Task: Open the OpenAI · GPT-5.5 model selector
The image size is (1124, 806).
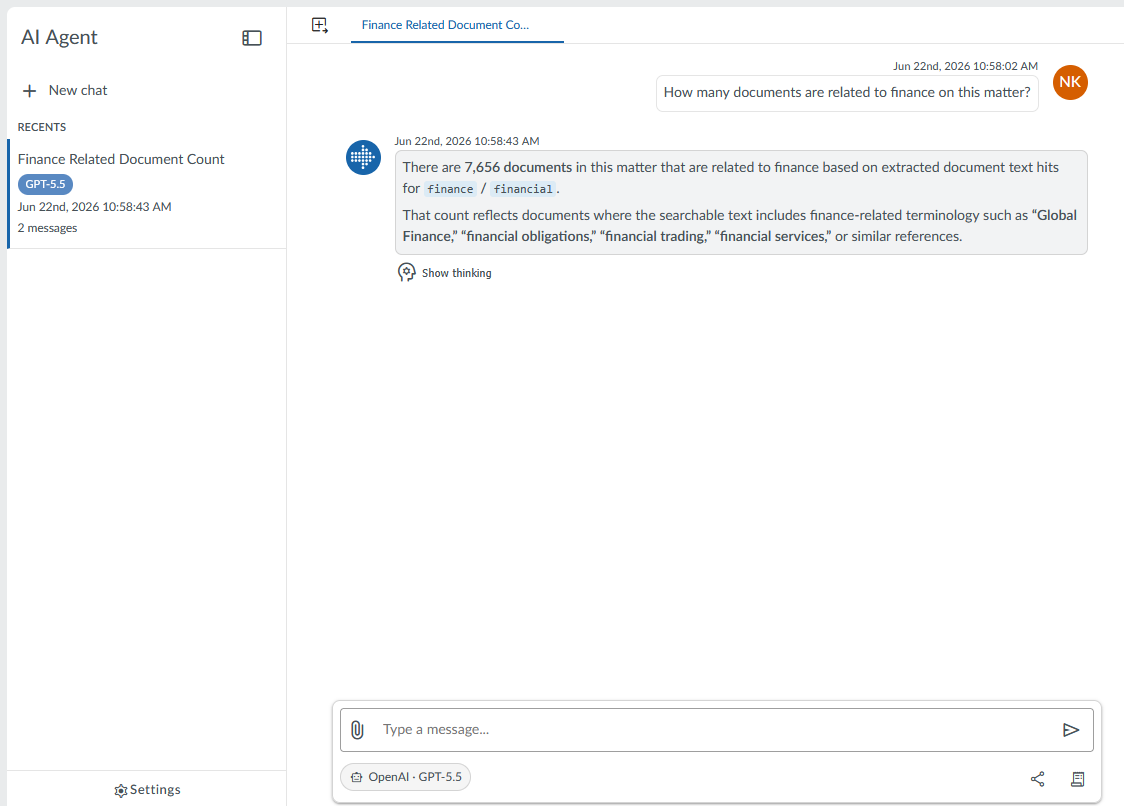Action: [406, 777]
